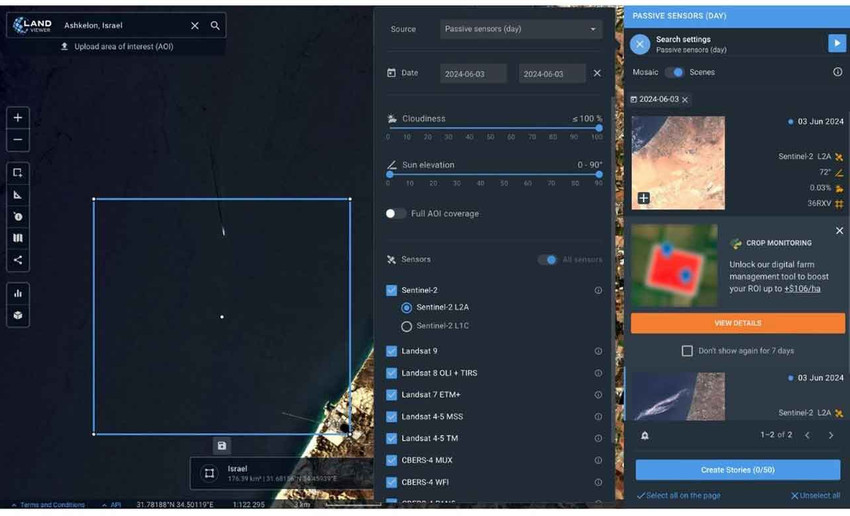This screenshot has width=850, height=516.
Task: Open the second 03 Jun 2024 scene thumbnail
Action: pos(678,396)
